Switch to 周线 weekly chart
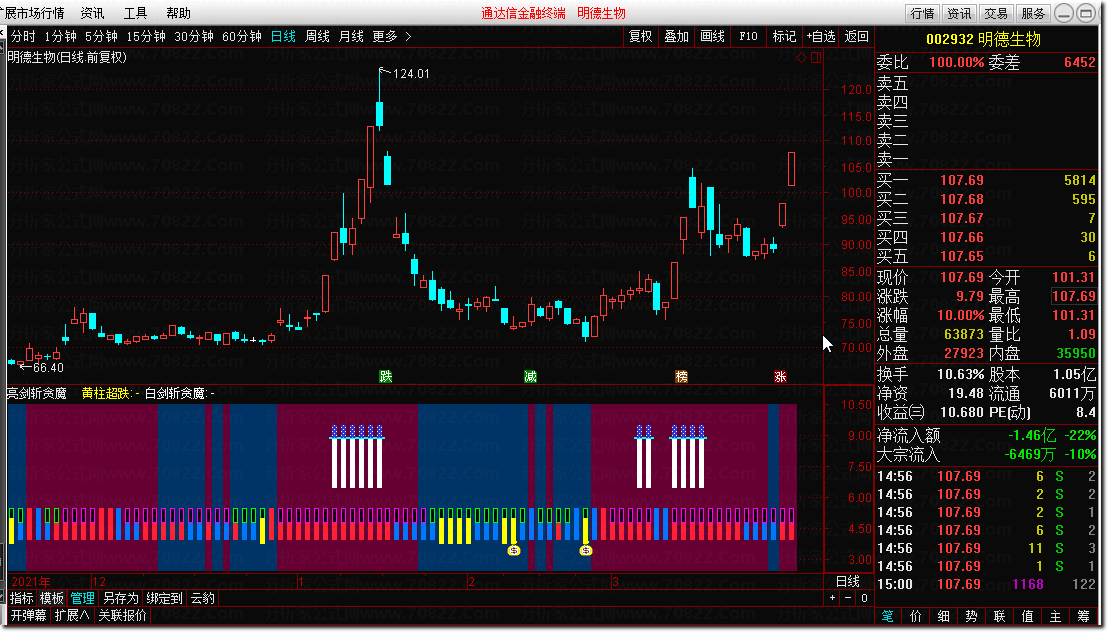Screen dimensions: 1110x633 tap(317, 36)
